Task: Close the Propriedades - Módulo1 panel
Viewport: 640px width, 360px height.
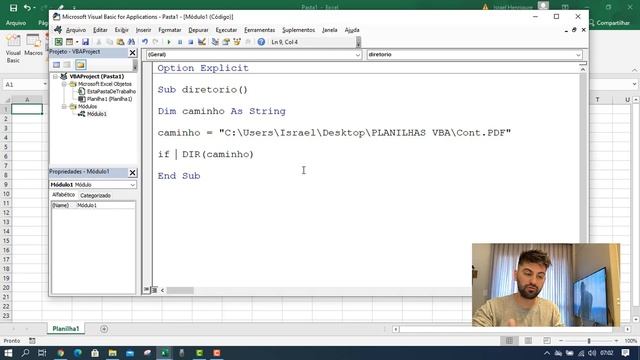Action: tap(133, 173)
